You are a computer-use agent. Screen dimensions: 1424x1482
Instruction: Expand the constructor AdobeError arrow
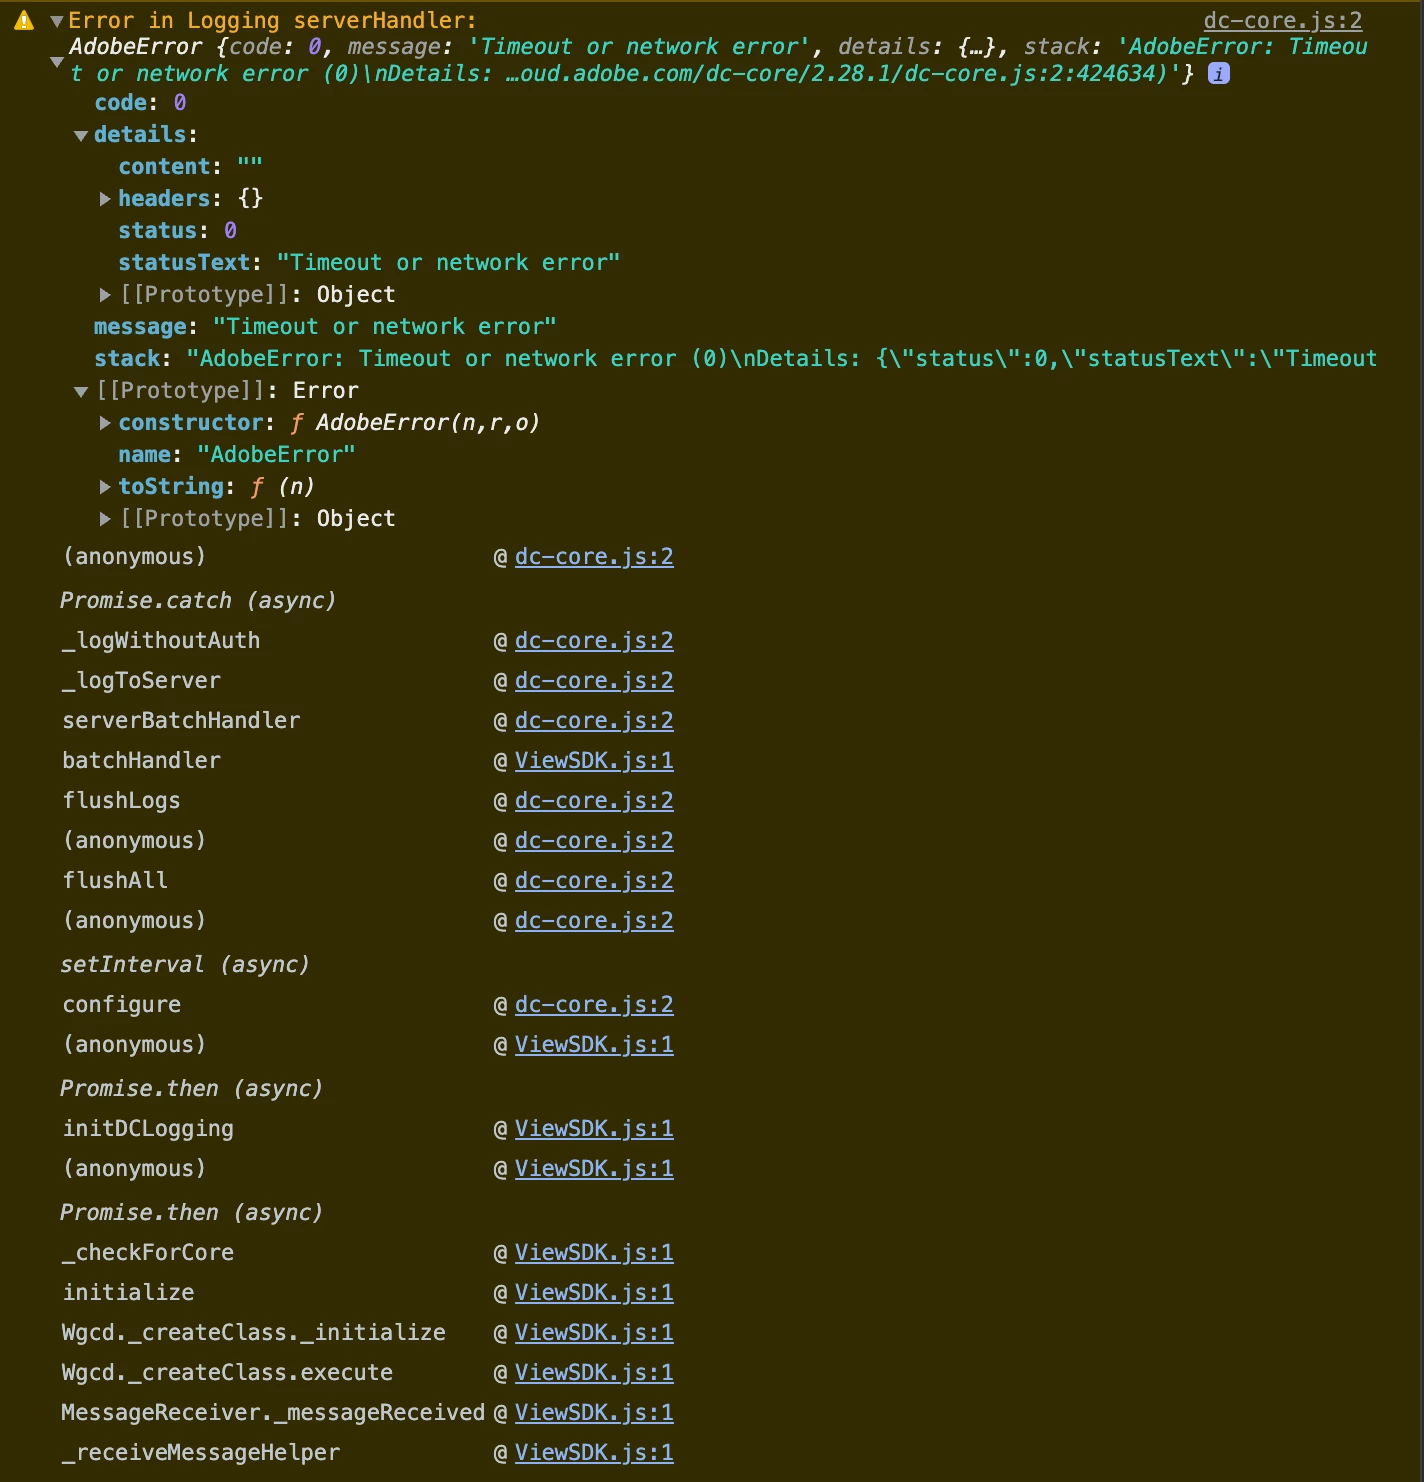click(x=105, y=423)
